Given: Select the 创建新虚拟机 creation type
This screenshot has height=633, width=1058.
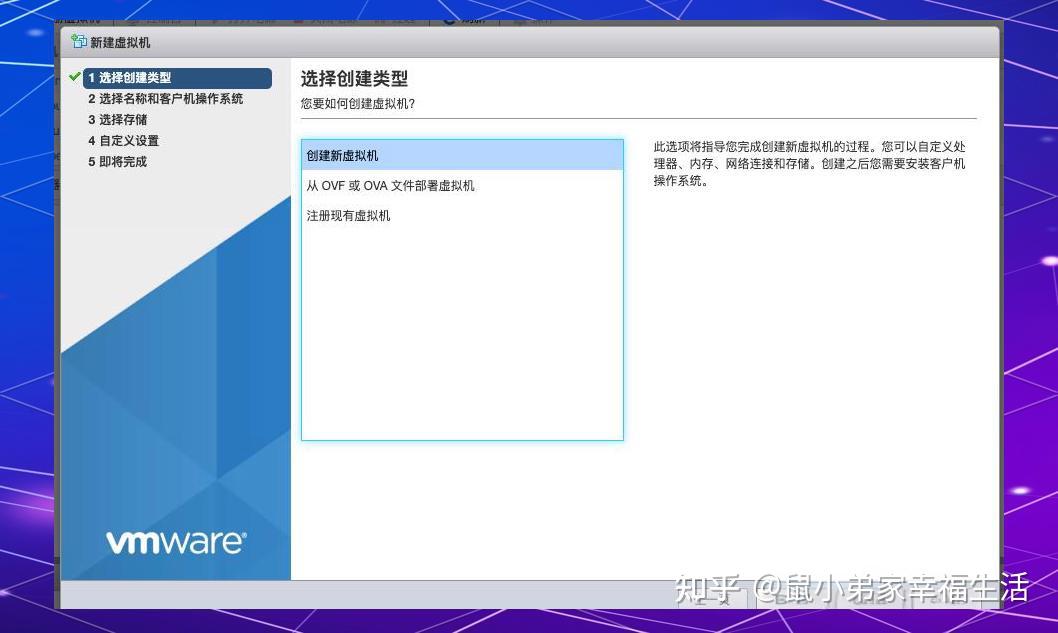Looking at the screenshot, I should pos(340,155).
